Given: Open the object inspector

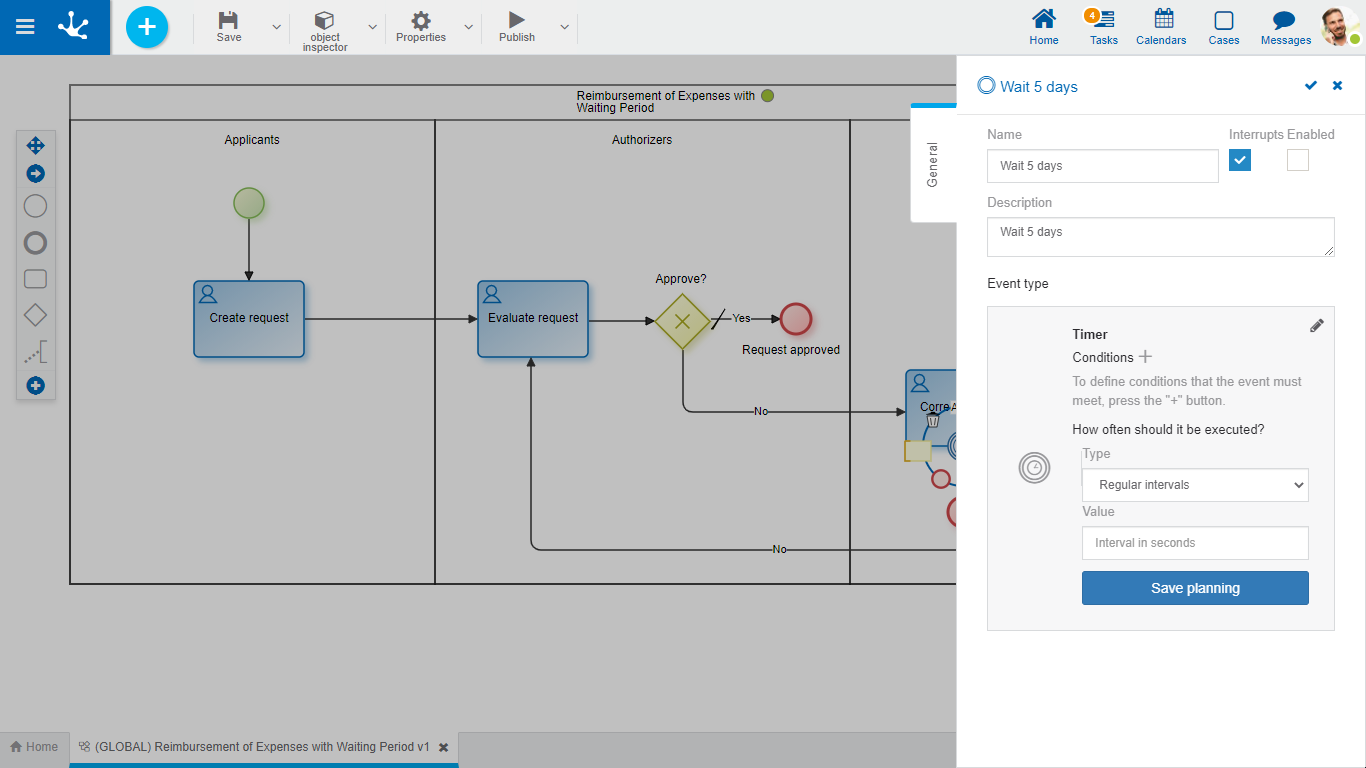Looking at the screenshot, I should pyautogui.click(x=324, y=22).
